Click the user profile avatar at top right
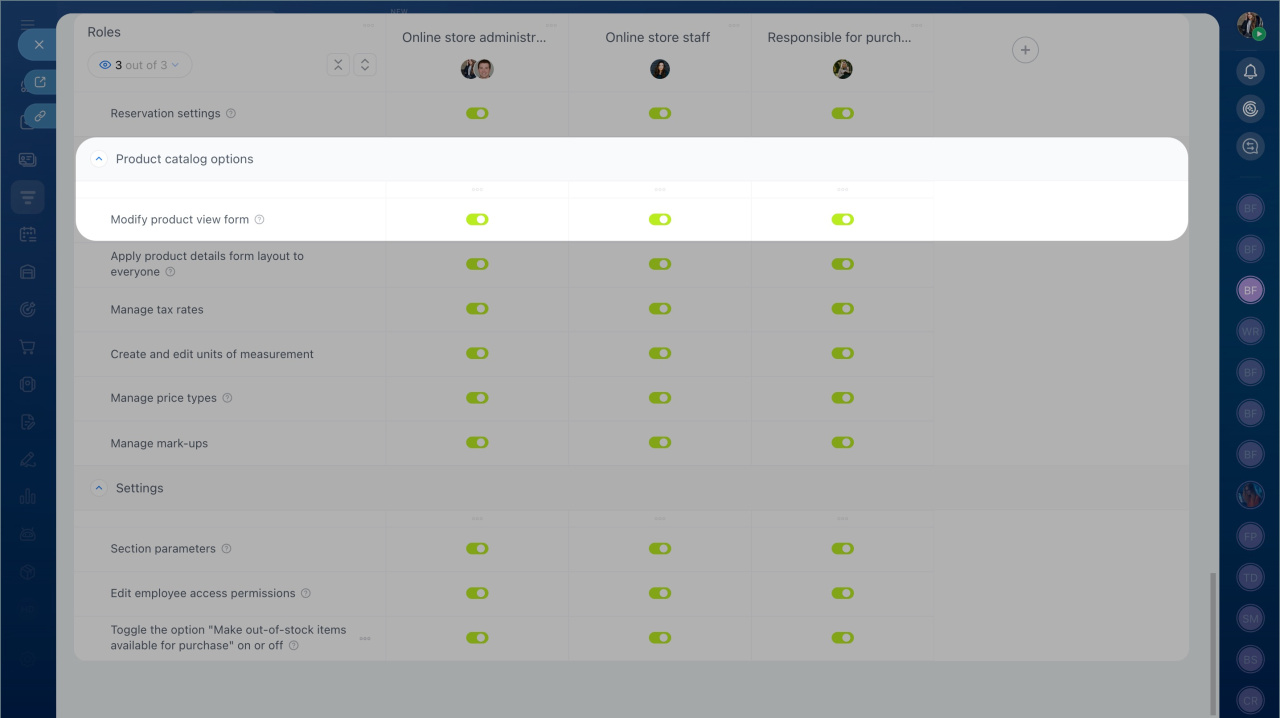The image size is (1280, 718). pos(1249,25)
